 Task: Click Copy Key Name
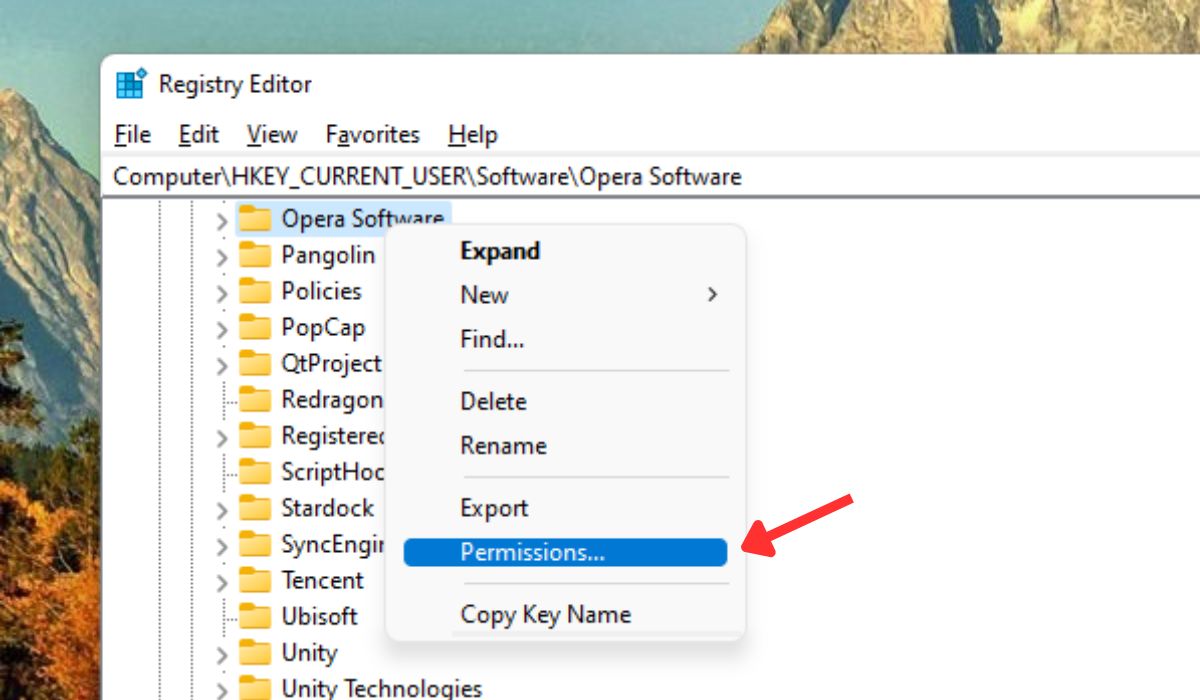coord(545,614)
